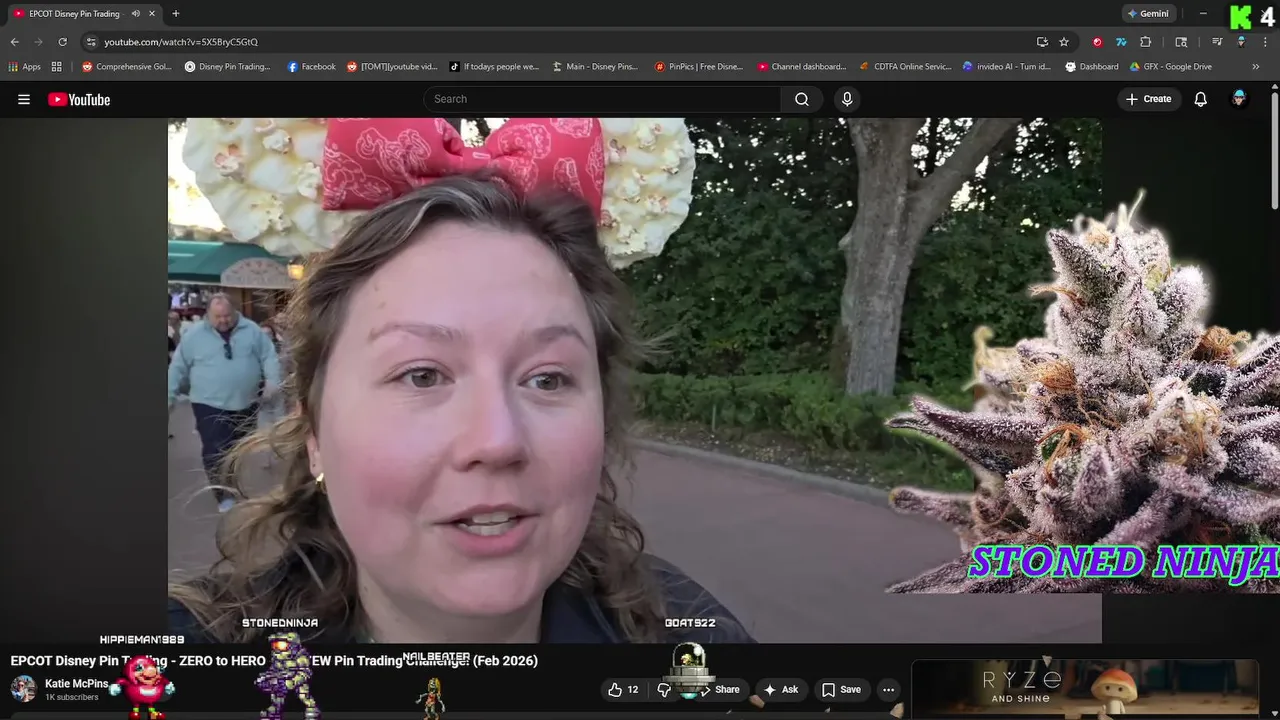Open more actions ellipsis under video

[888, 689]
